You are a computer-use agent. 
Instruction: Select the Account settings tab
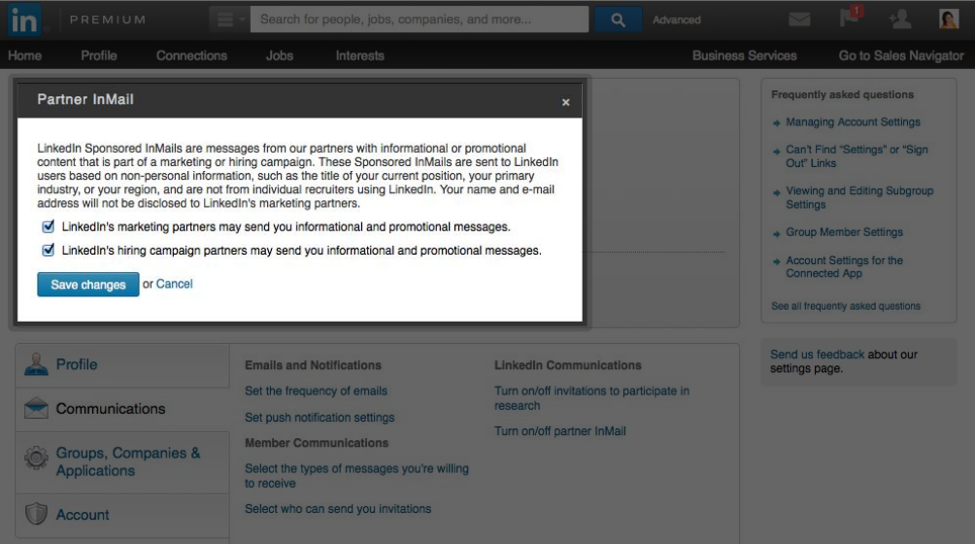122,515
